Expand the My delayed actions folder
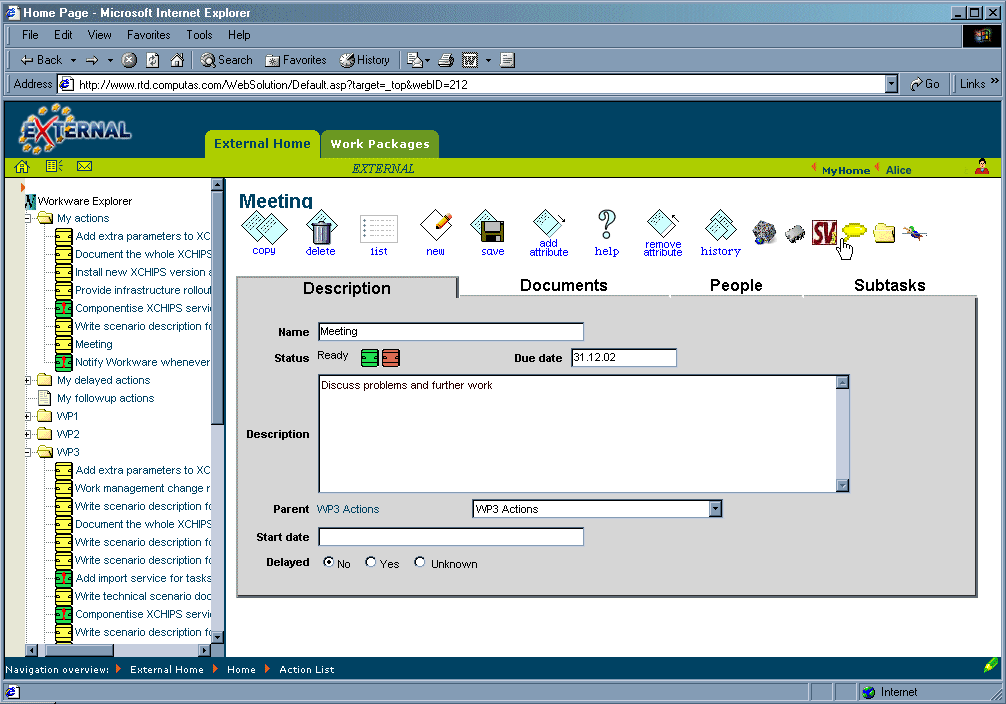 [x=27, y=380]
